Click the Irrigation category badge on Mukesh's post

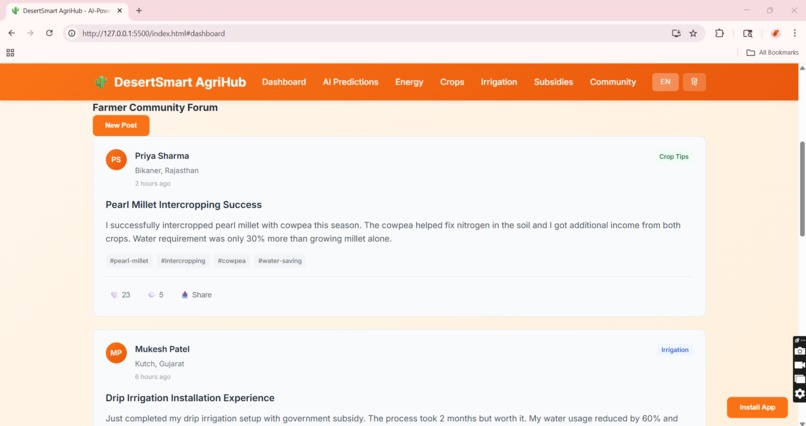[675, 350]
